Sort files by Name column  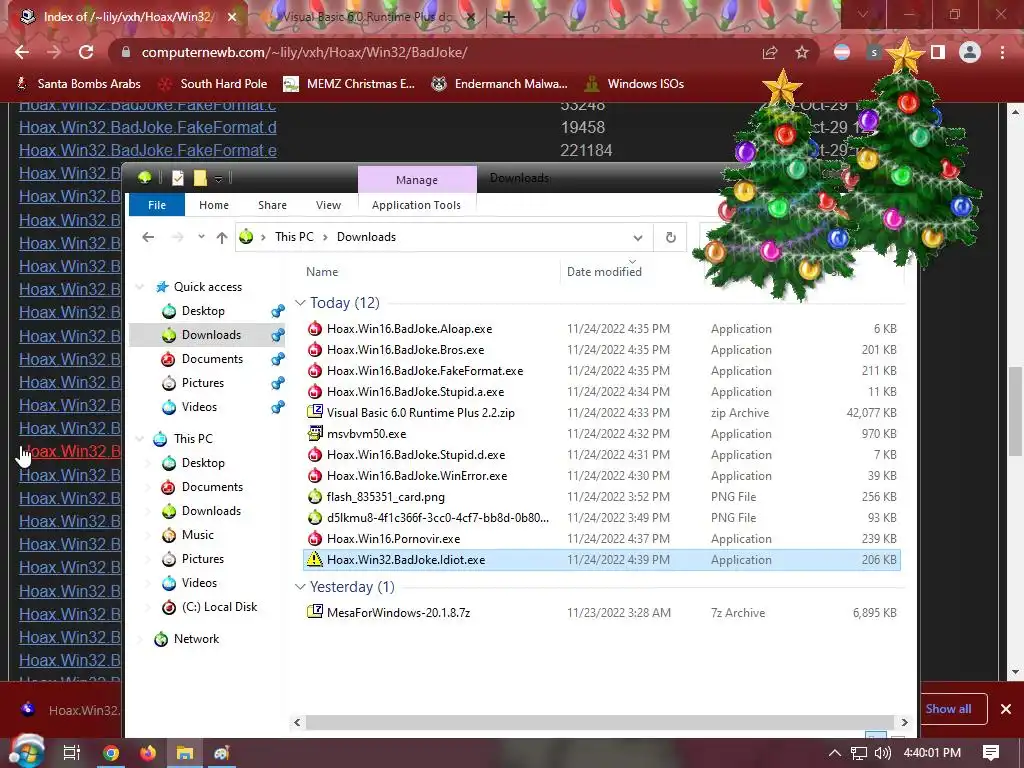click(x=322, y=272)
